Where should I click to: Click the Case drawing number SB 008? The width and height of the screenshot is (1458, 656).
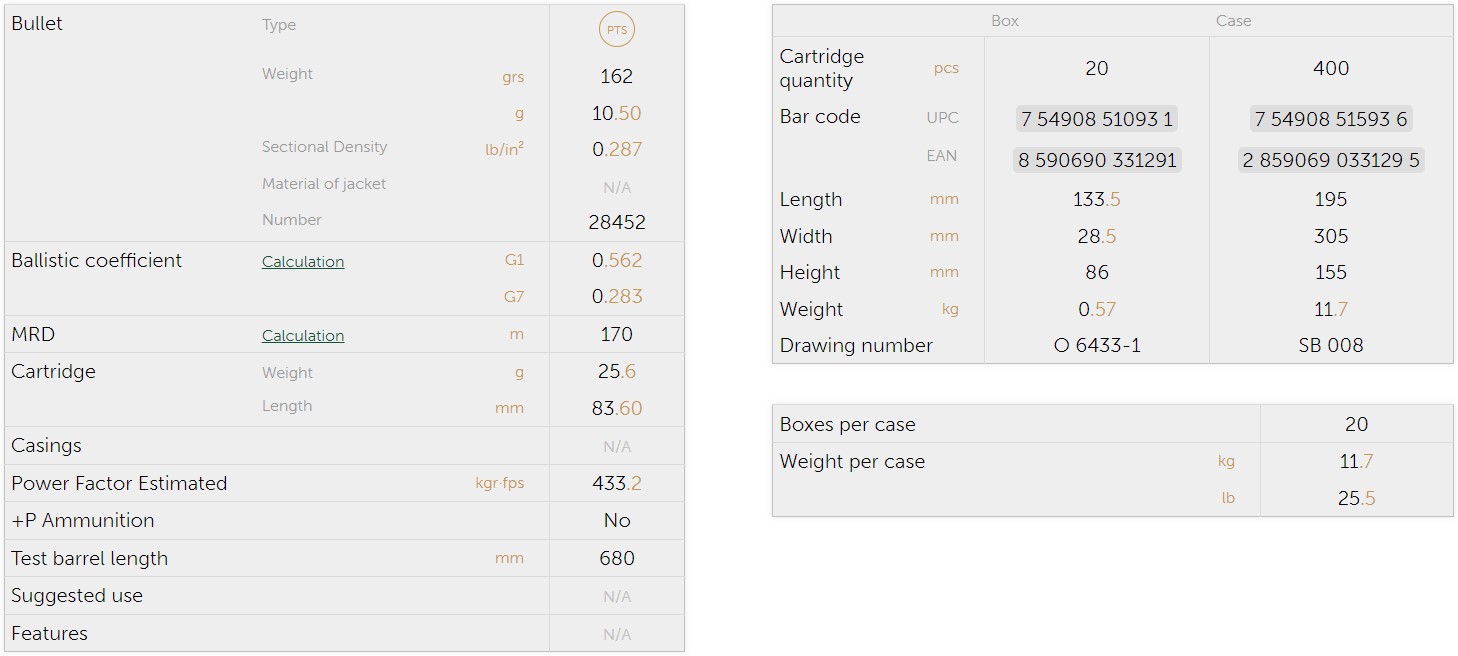(x=1330, y=346)
